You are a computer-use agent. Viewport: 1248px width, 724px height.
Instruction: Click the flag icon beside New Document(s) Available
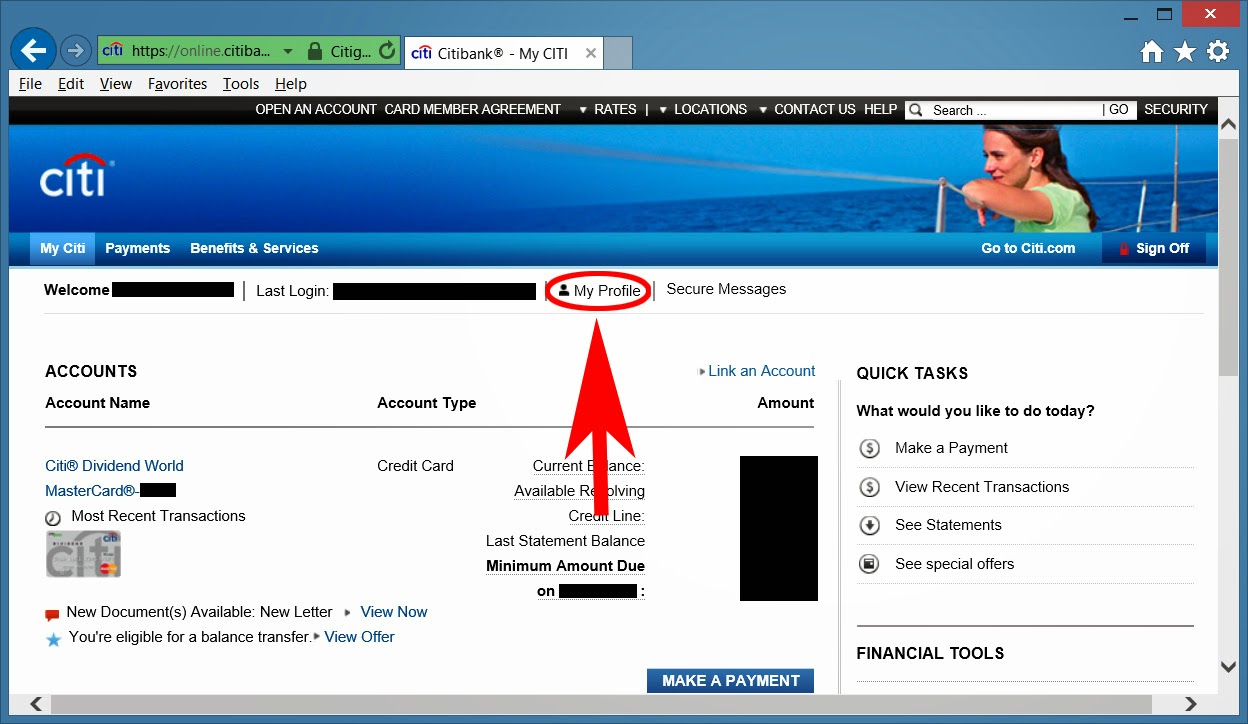pyautogui.click(x=51, y=612)
